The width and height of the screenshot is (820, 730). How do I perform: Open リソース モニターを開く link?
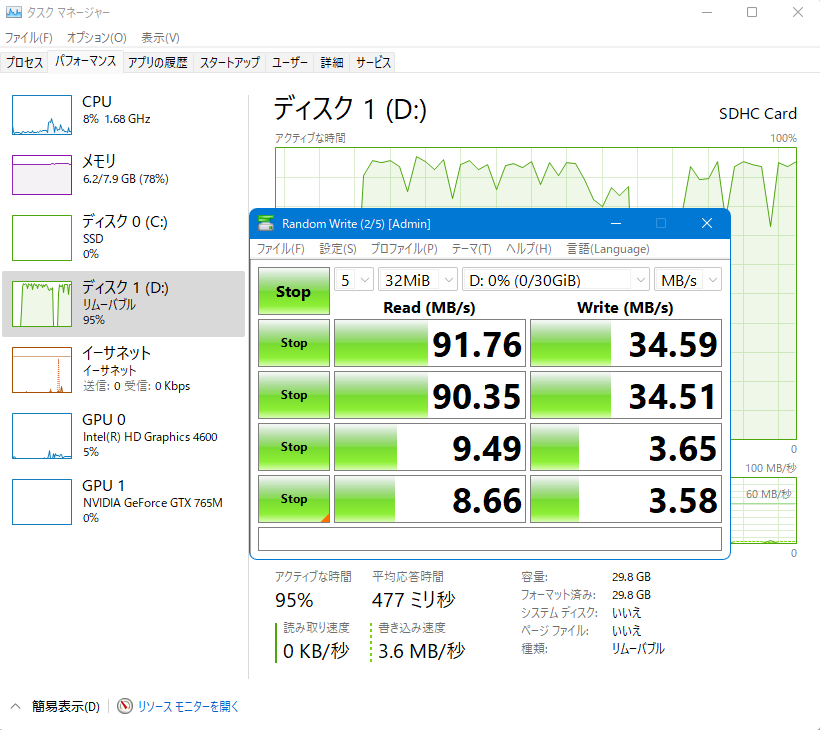(188, 706)
